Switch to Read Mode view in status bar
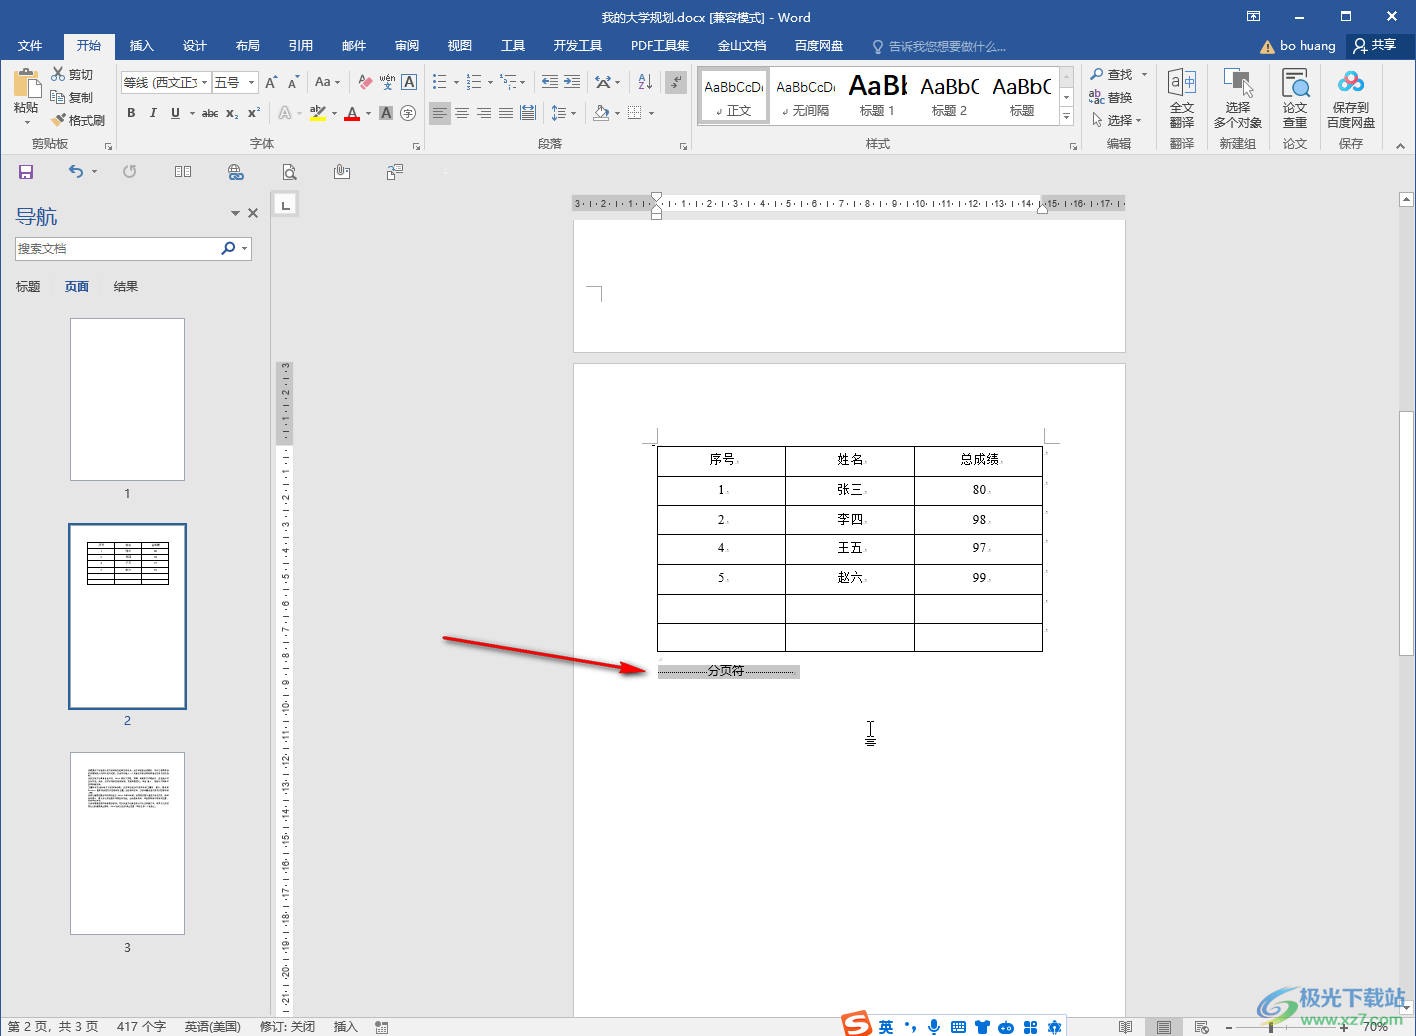The image size is (1416, 1036). click(1125, 1027)
